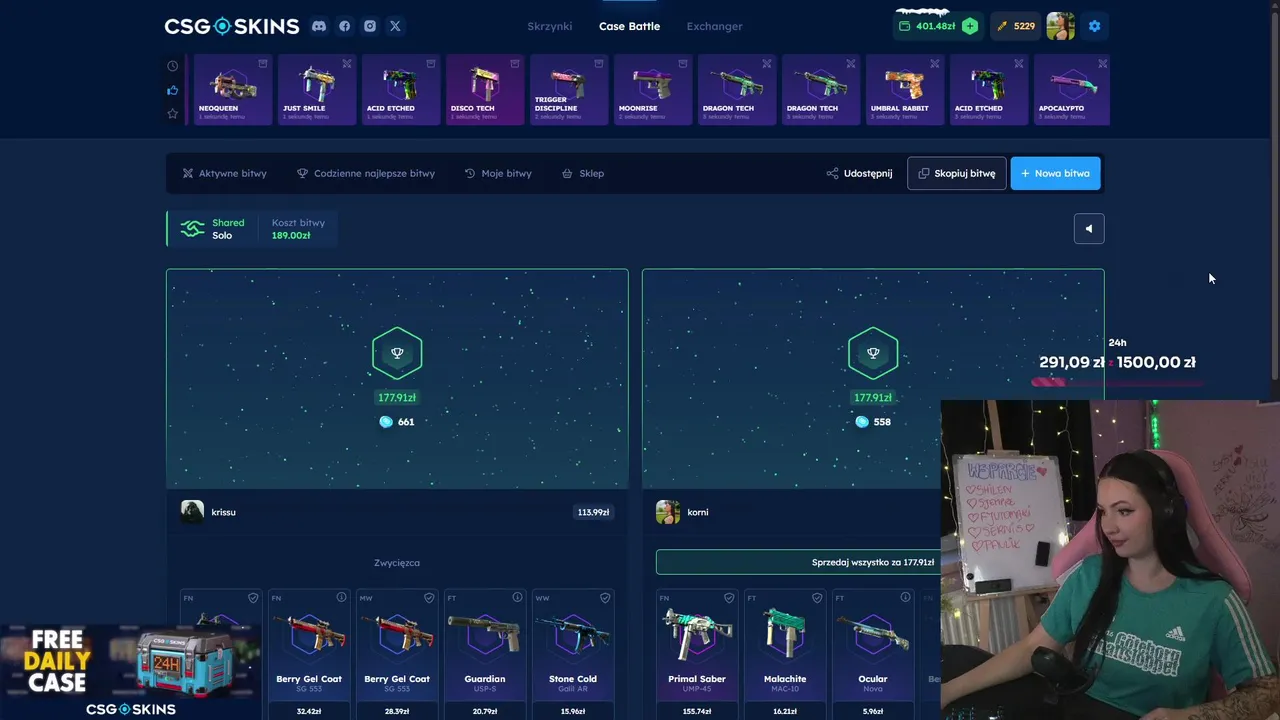The width and height of the screenshot is (1280, 720).
Task: Click krissu's 113.99zł total
Action: coord(593,512)
